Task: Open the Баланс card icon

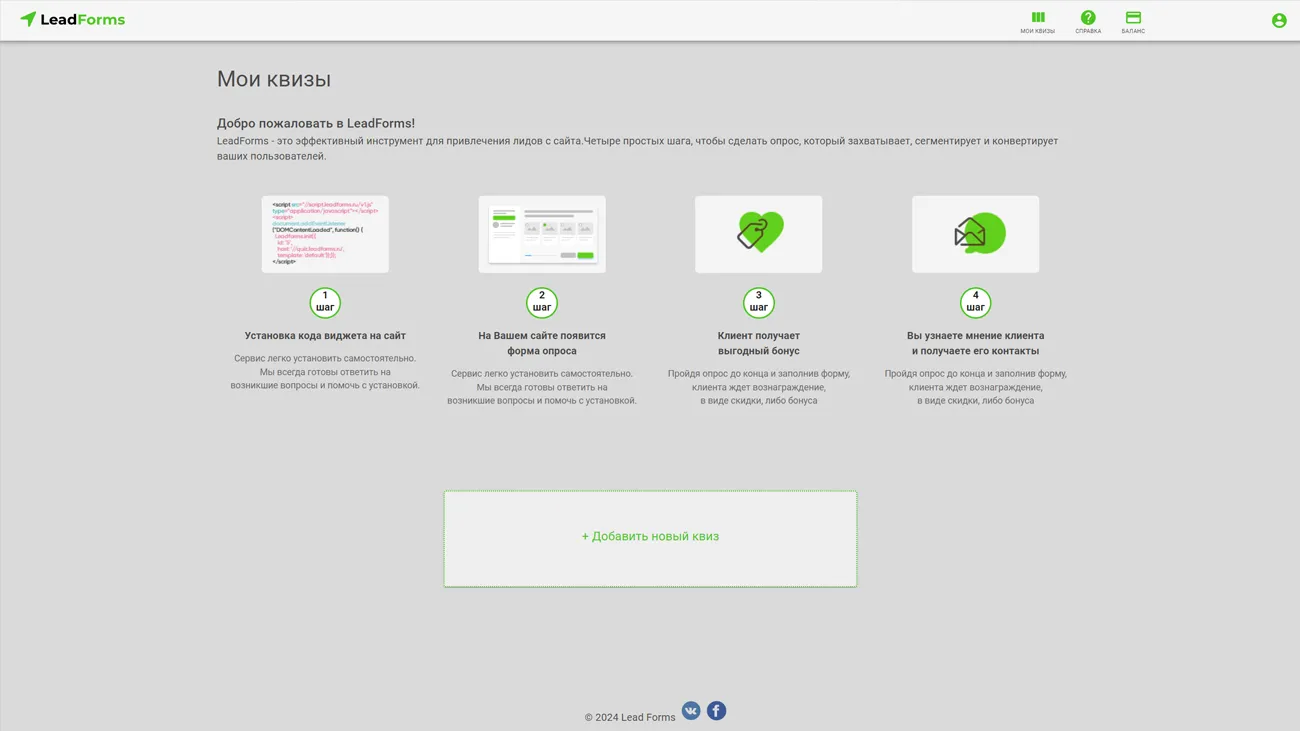Action: pyautogui.click(x=1133, y=21)
